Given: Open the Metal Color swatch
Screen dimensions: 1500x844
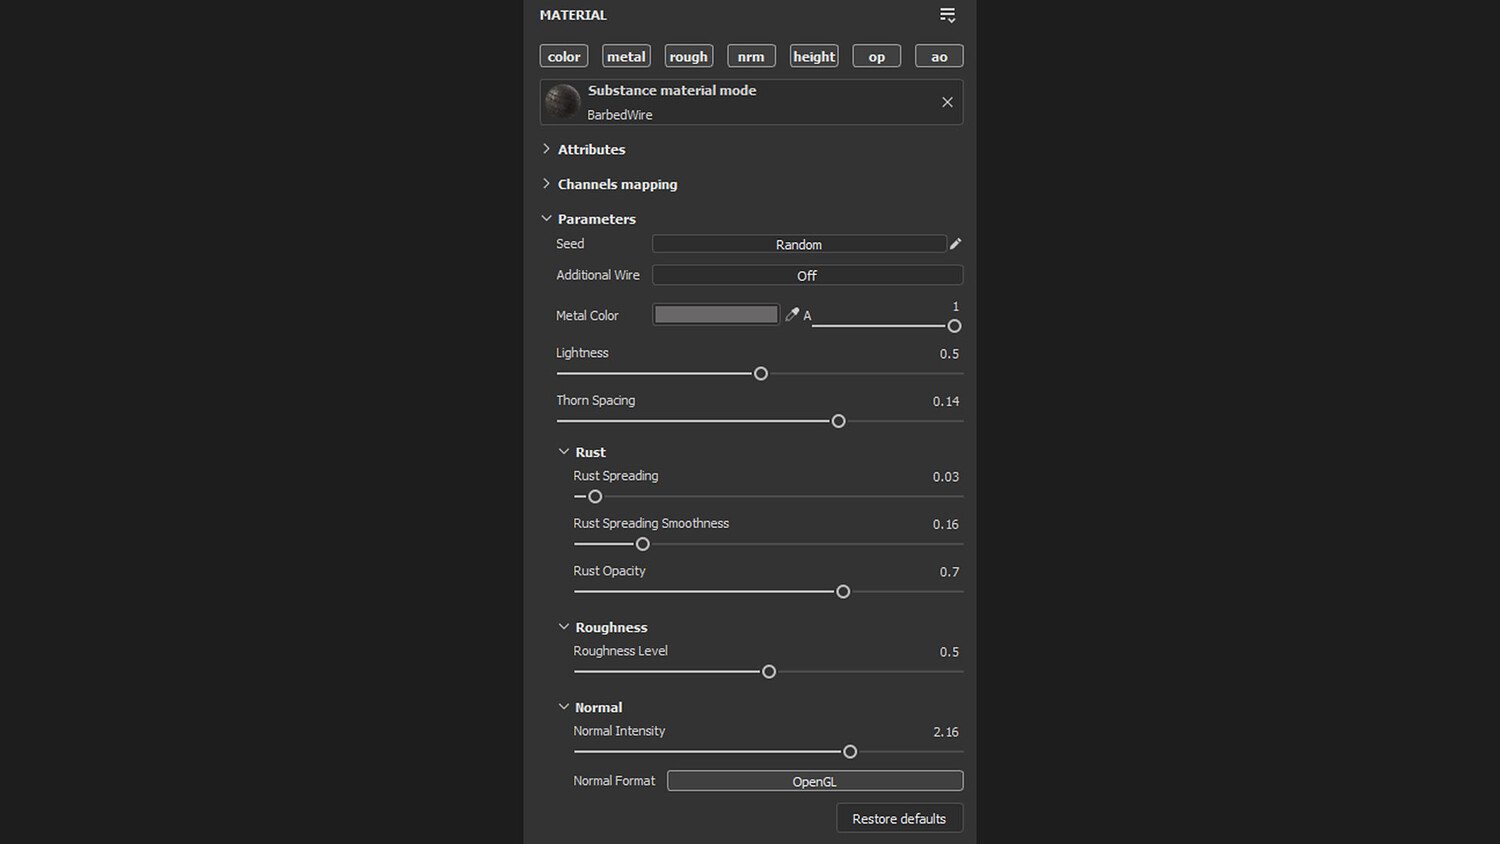Looking at the screenshot, I should [x=716, y=315].
